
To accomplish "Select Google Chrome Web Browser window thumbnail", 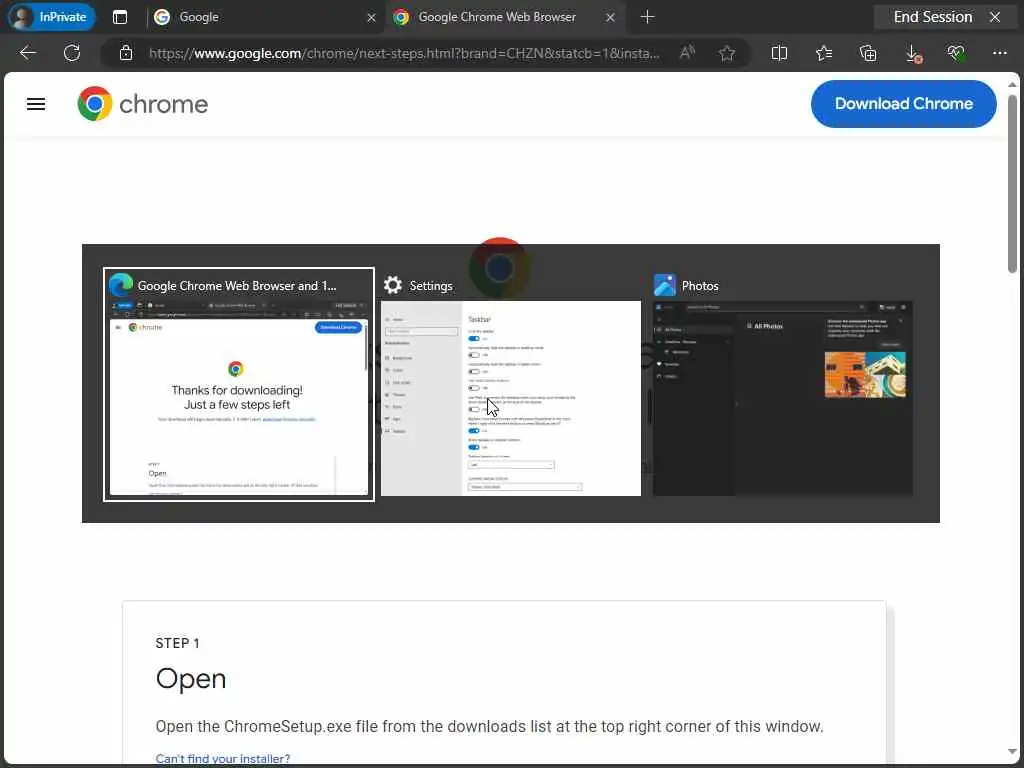I will [239, 385].
